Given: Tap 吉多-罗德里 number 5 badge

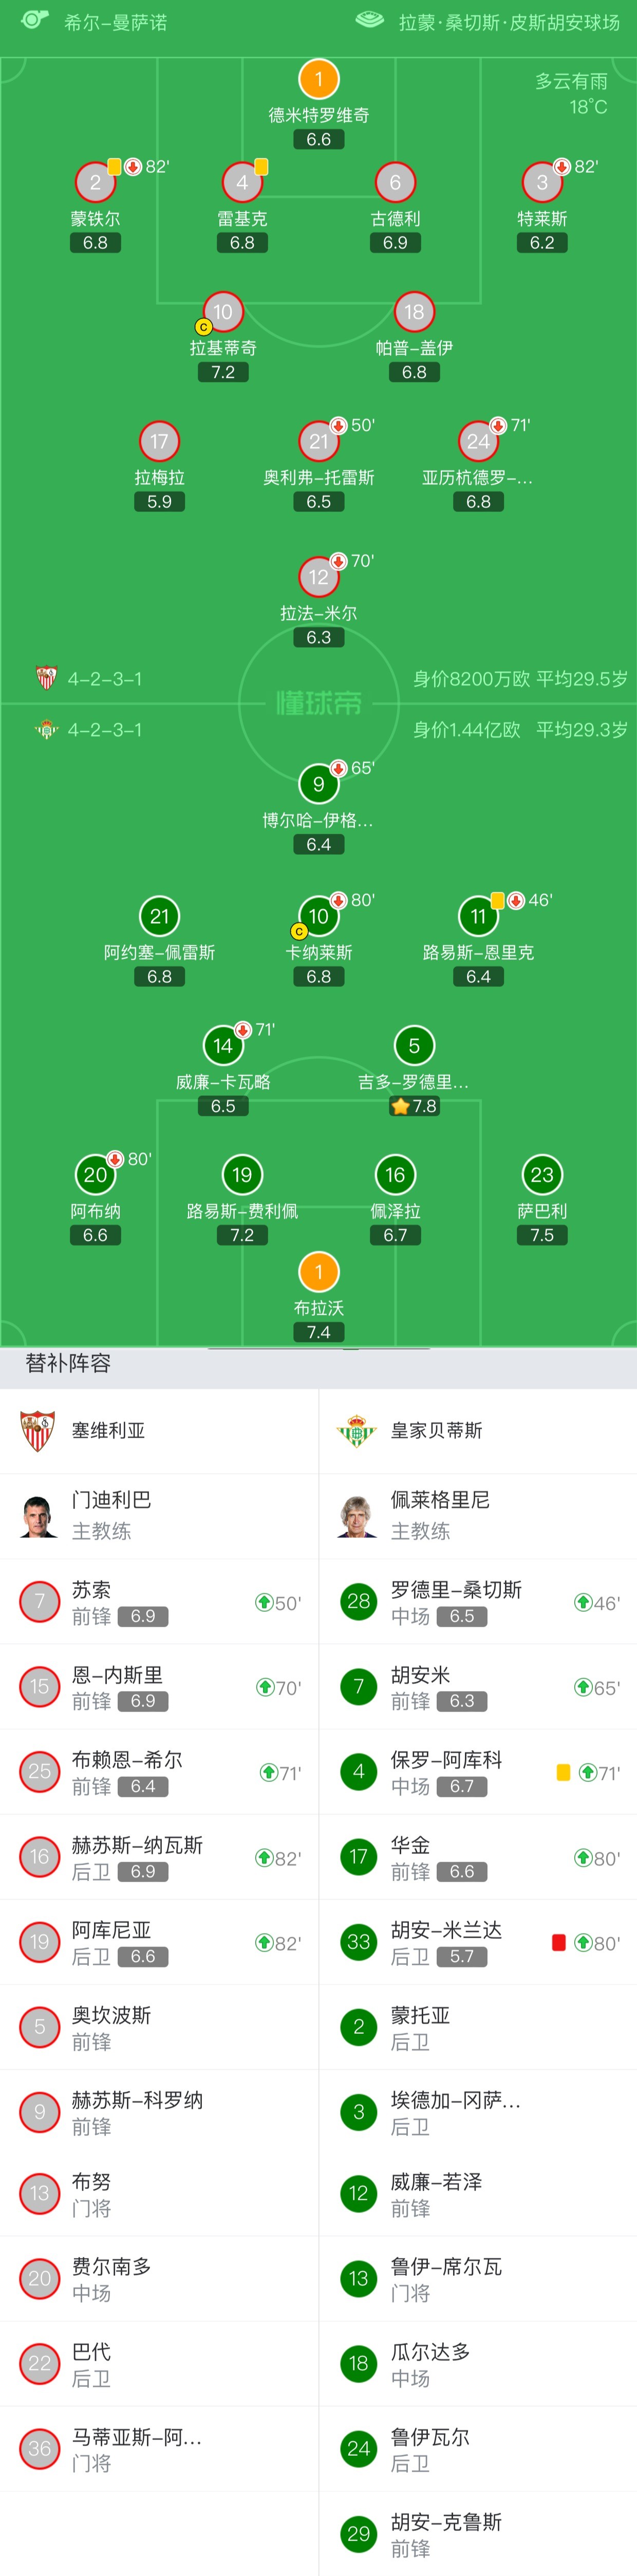Looking at the screenshot, I should click(414, 1045).
